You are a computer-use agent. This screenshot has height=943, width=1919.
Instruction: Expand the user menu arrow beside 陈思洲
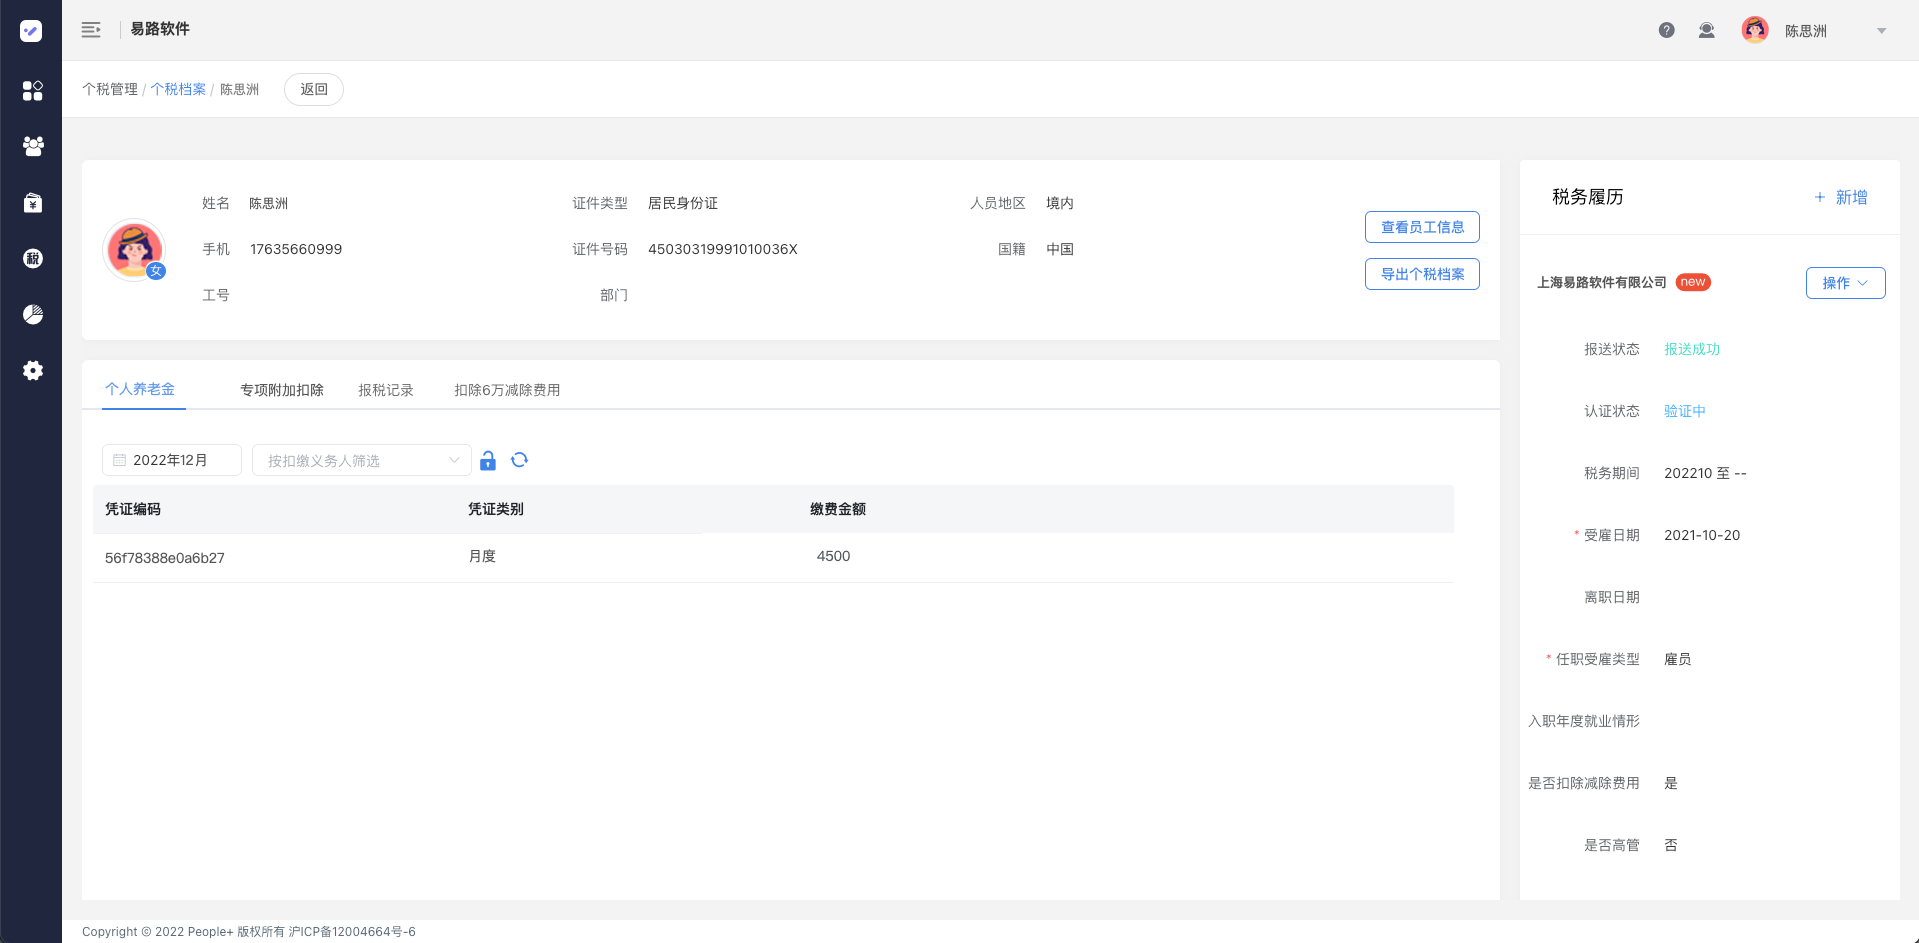1881,31
